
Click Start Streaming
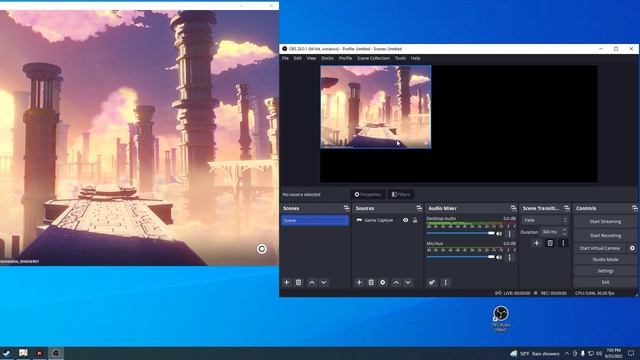pyautogui.click(x=605, y=222)
